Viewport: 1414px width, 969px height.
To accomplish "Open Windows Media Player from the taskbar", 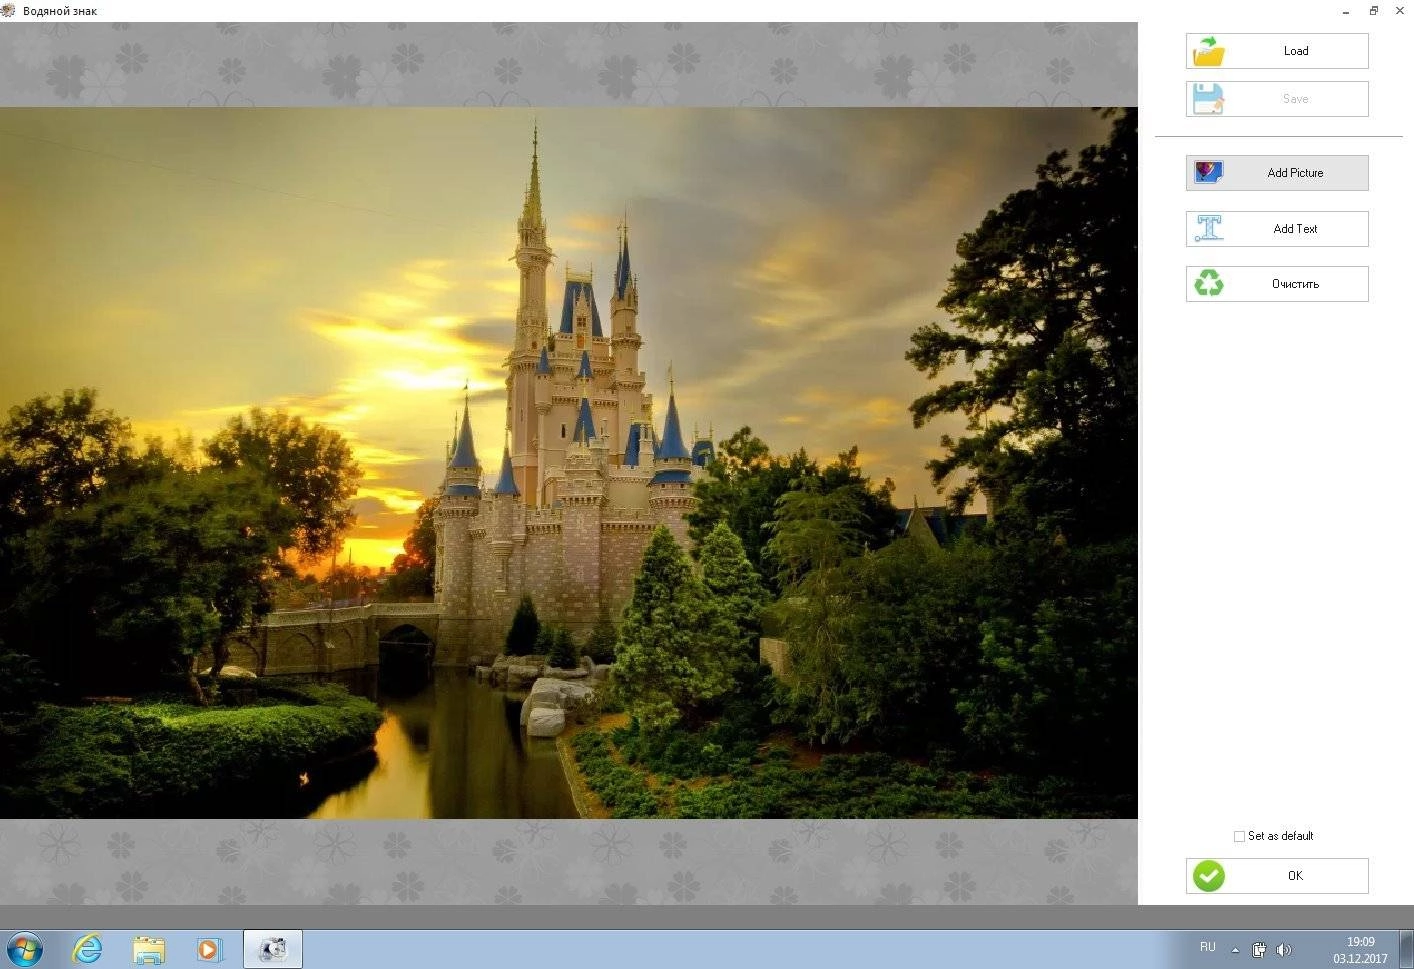I will 209,949.
